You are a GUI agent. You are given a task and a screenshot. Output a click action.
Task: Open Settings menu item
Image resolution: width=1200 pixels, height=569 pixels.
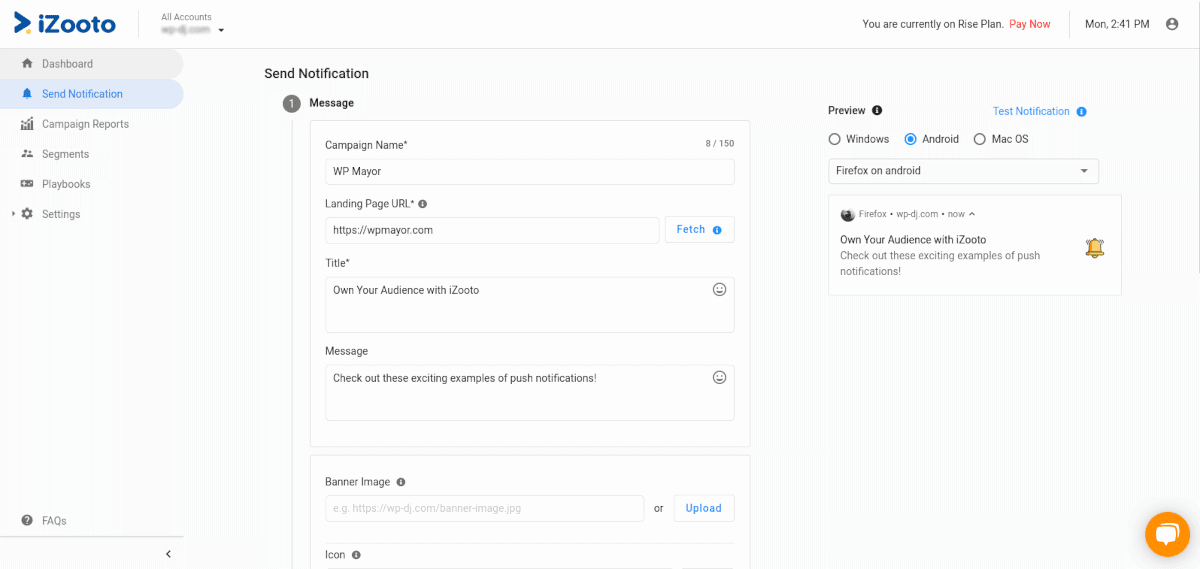(91, 214)
